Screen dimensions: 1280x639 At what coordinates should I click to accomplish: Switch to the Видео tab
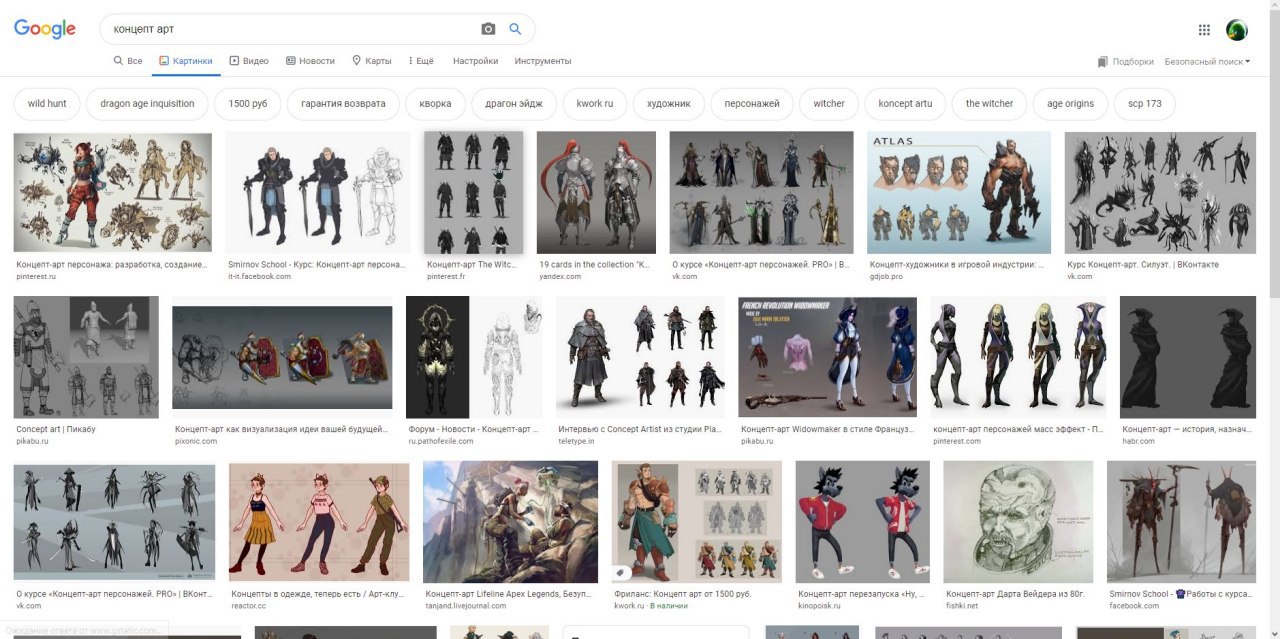point(249,61)
